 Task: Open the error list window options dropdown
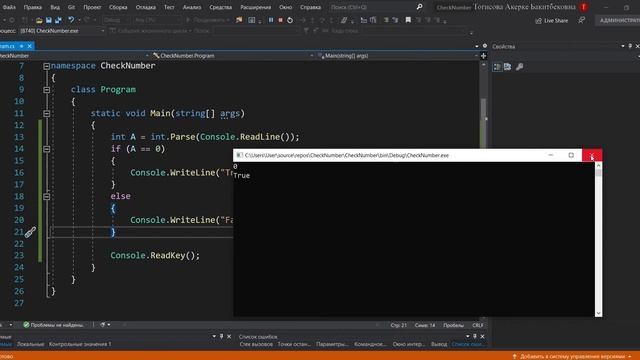tap(468, 336)
